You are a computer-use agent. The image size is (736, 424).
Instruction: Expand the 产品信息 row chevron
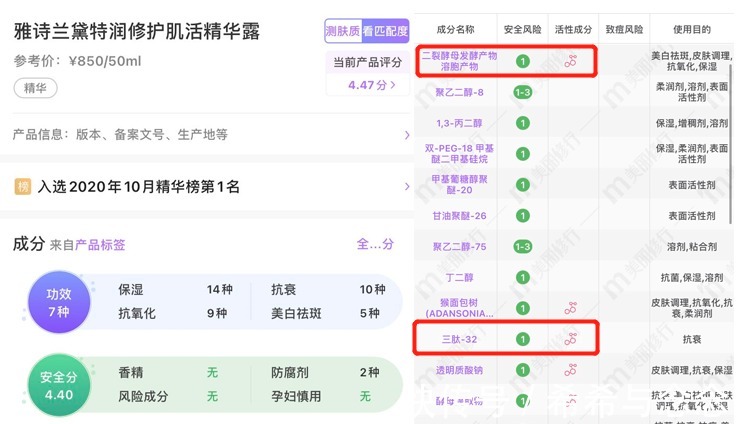click(x=406, y=135)
